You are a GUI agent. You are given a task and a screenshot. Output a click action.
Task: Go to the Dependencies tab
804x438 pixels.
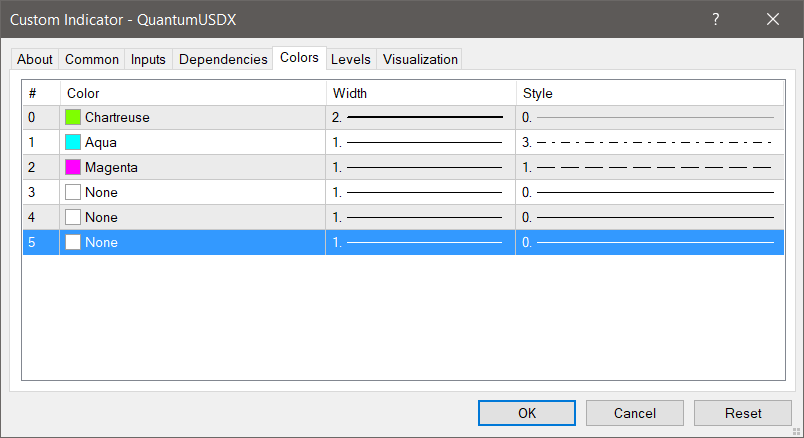pos(223,60)
